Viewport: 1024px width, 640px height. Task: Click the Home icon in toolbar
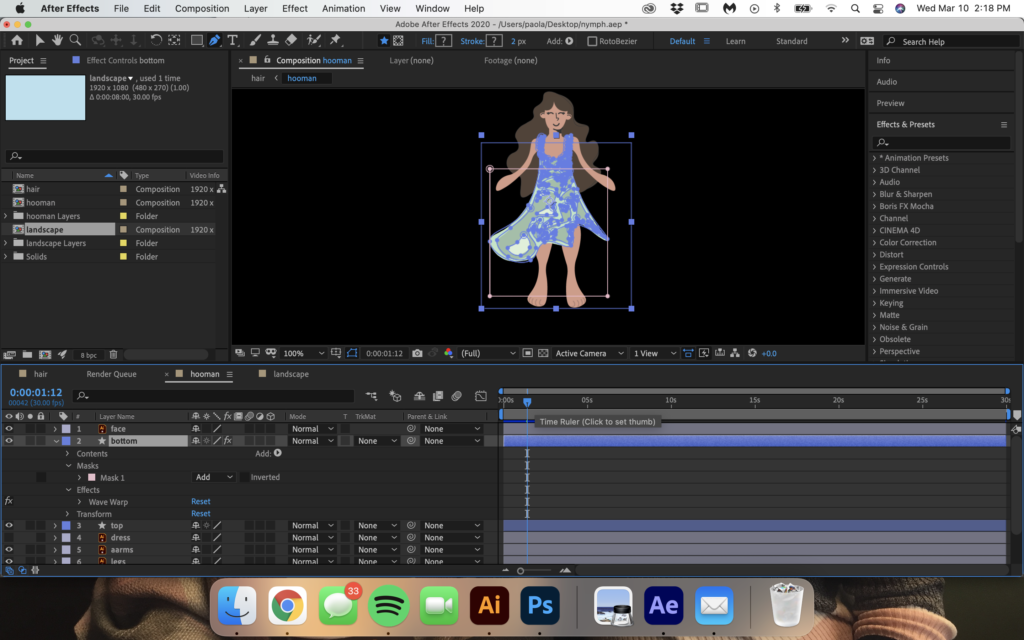17,41
